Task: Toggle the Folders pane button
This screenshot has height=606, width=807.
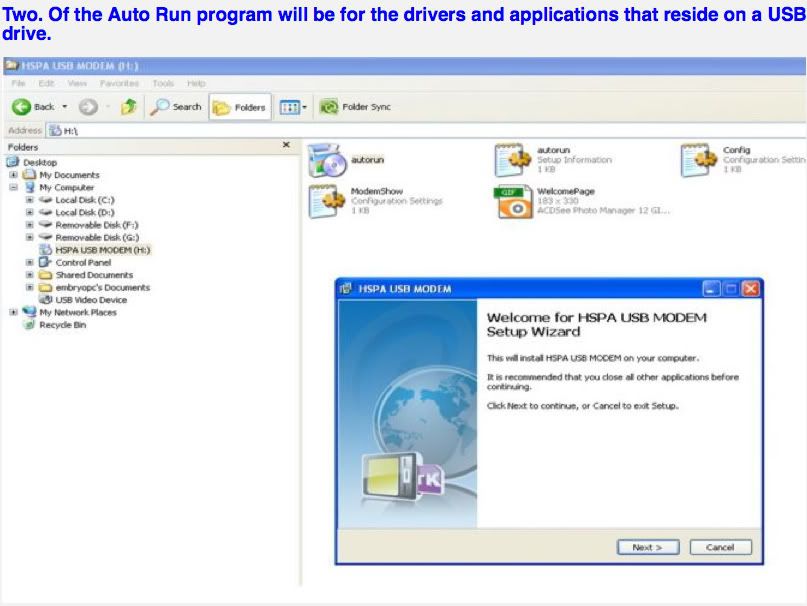Action: (x=240, y=107)
